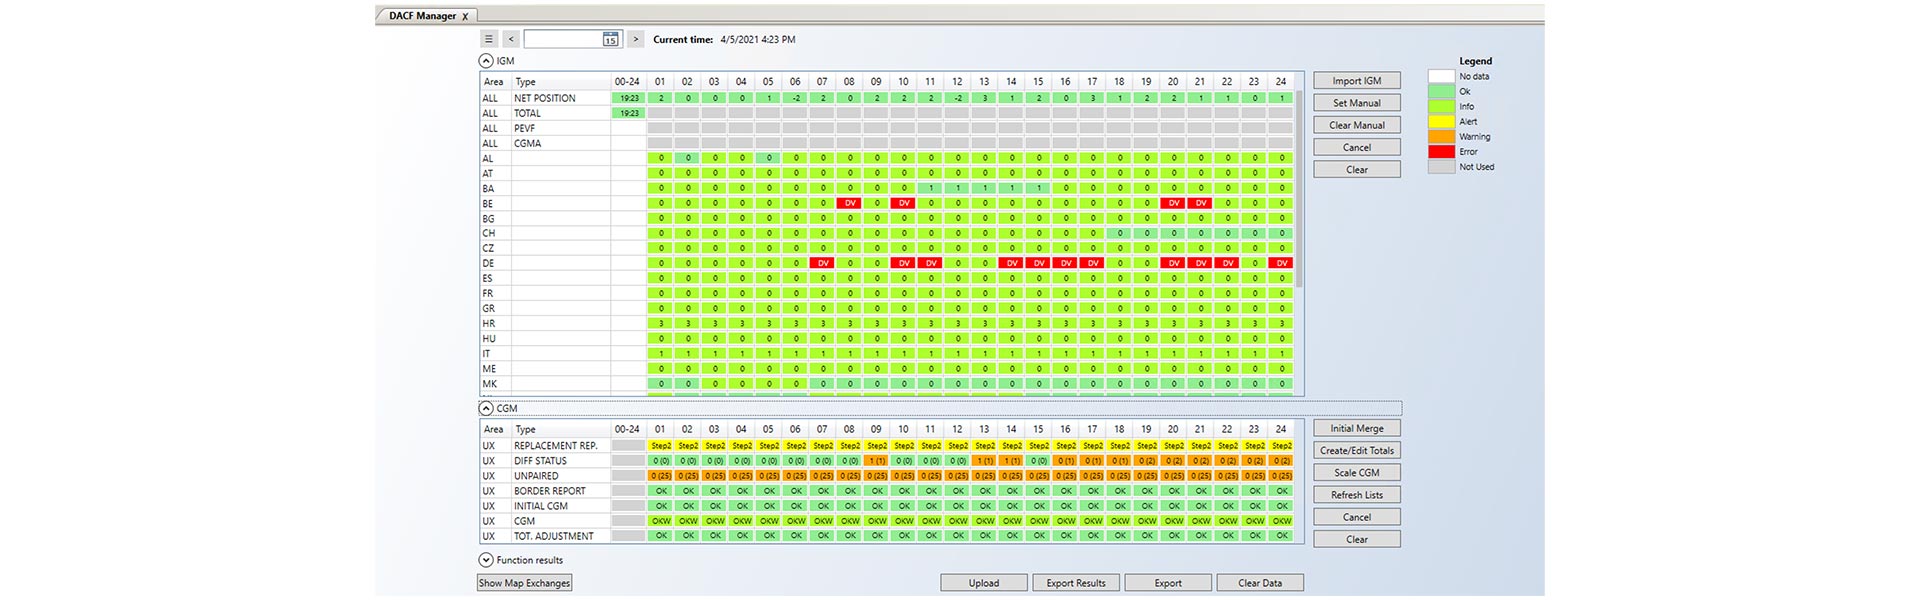This screenshot has height=600, width=1920.
Task: Click the Step2 cell for hour 01
Action: tap(661, 446)
